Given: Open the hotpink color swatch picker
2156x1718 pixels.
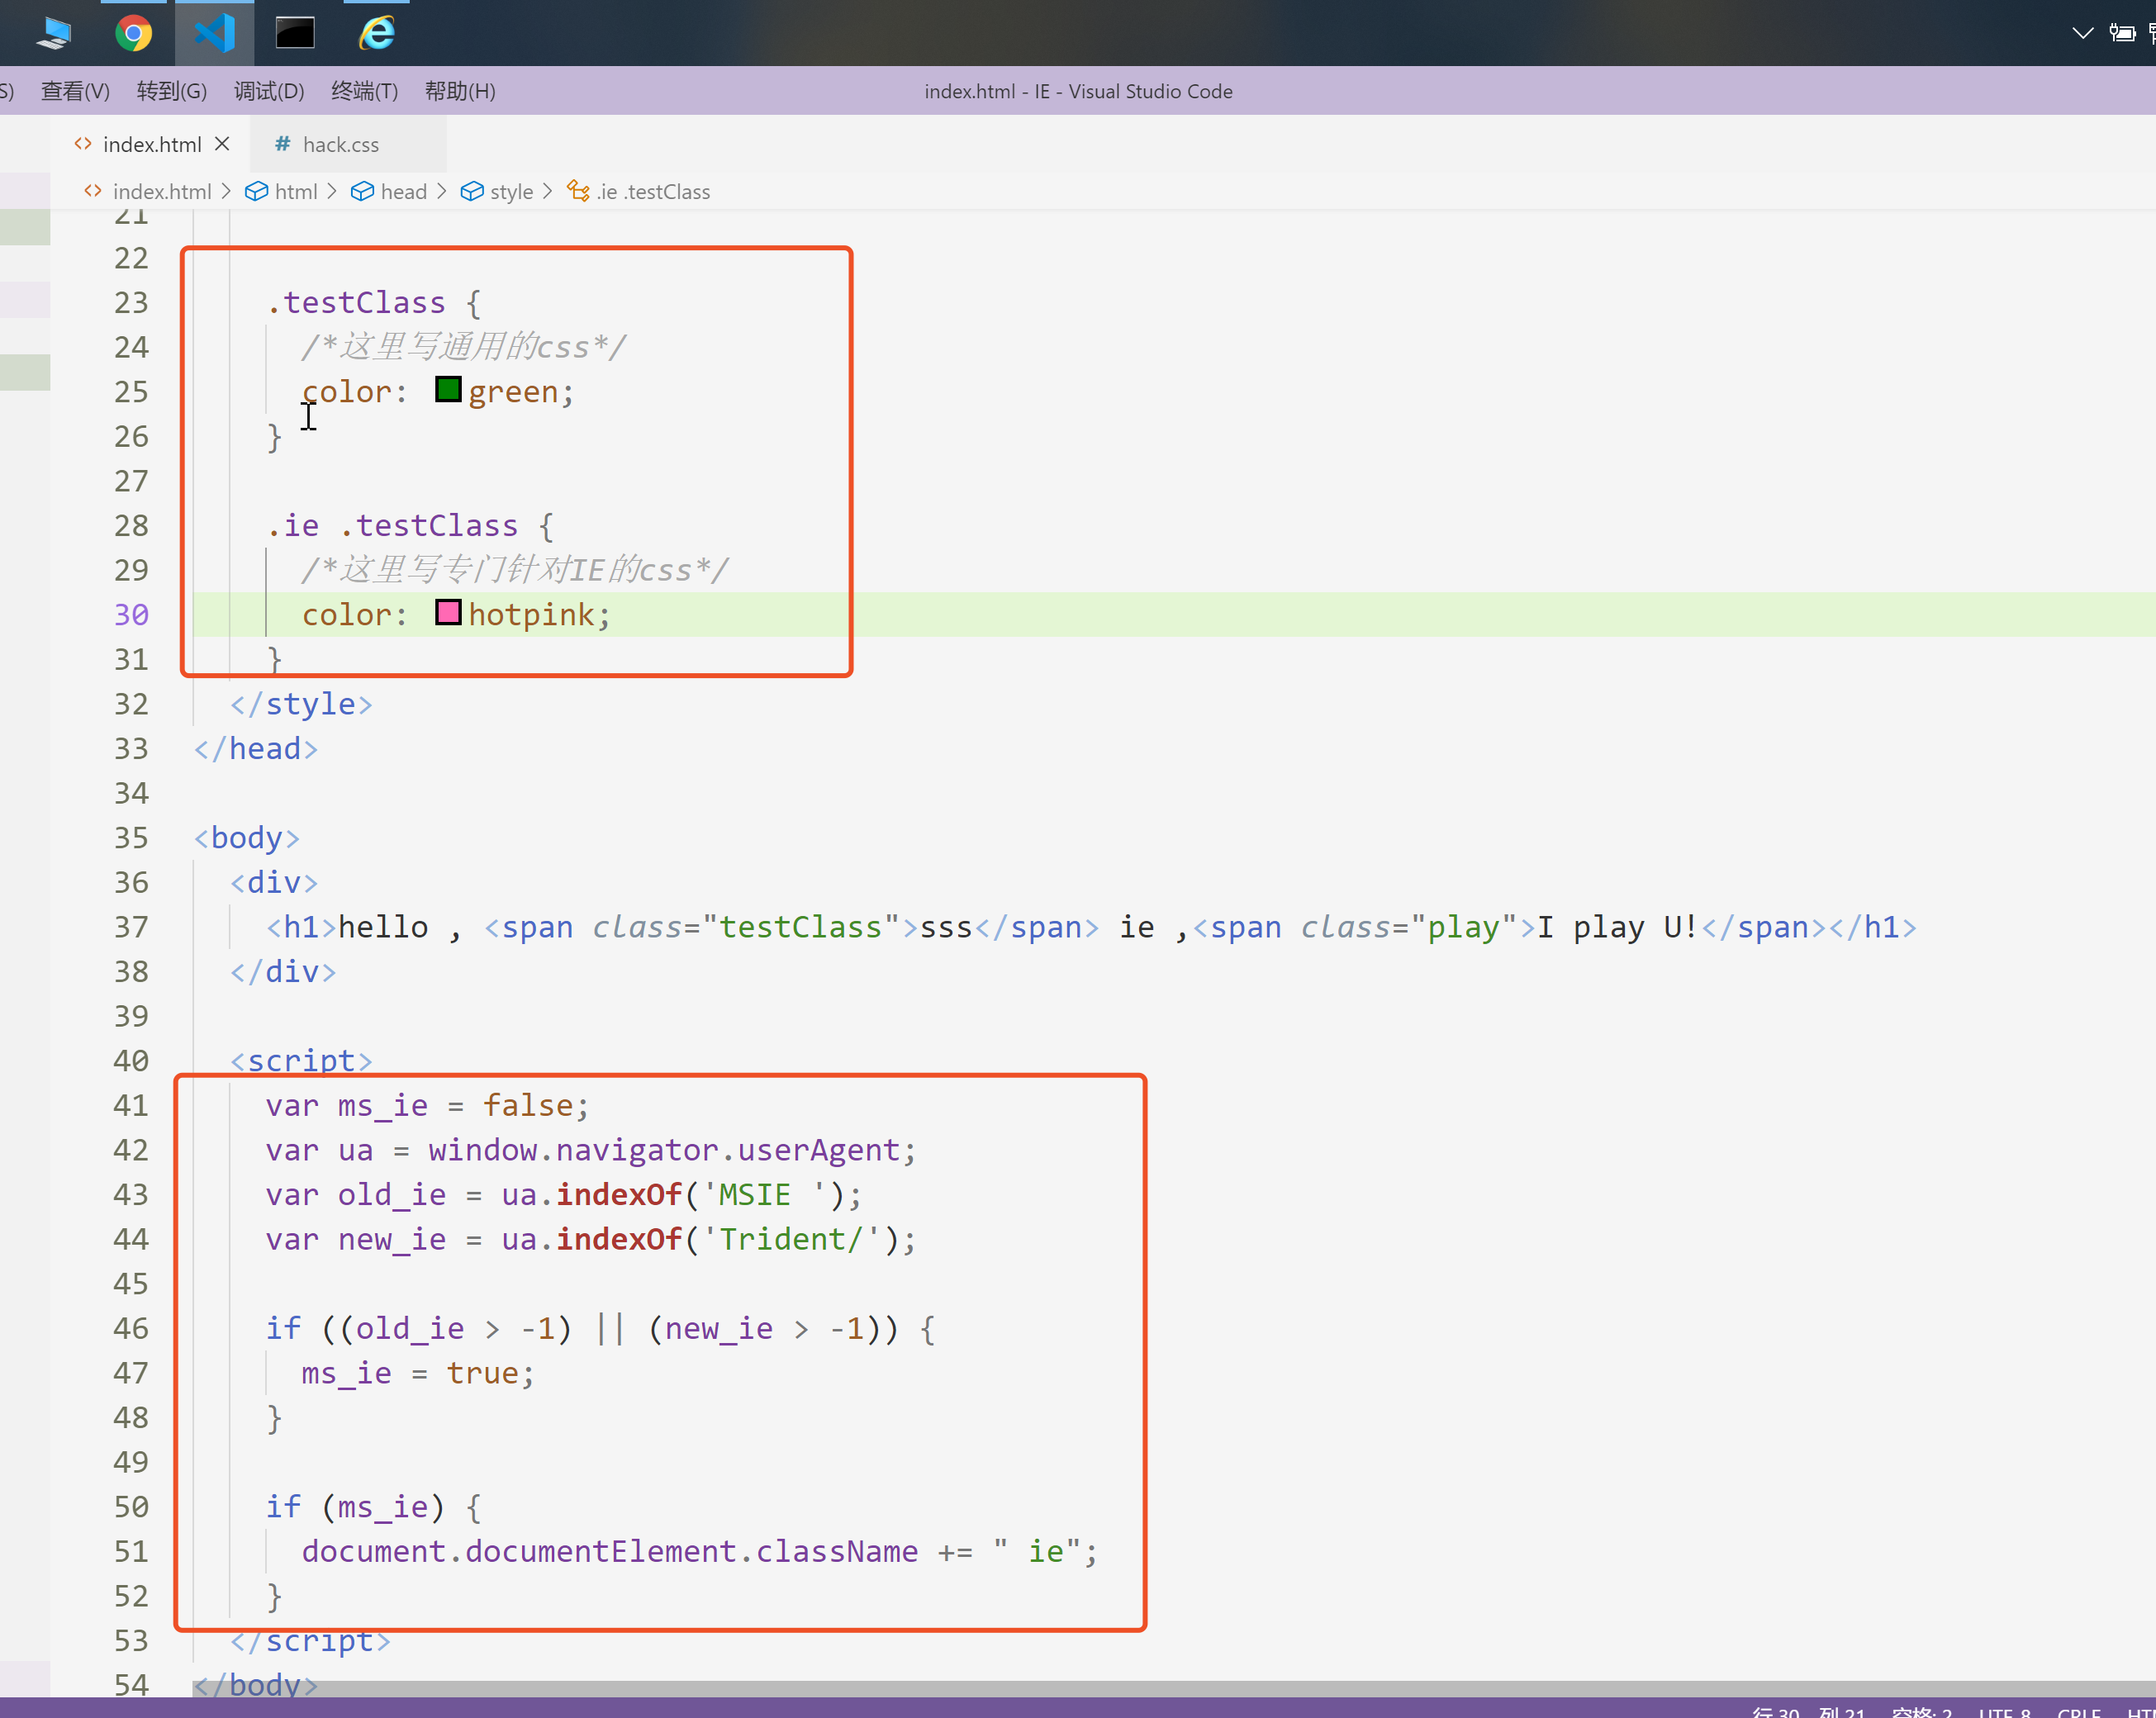Looking at the screenshot, I should pos(448,612).
